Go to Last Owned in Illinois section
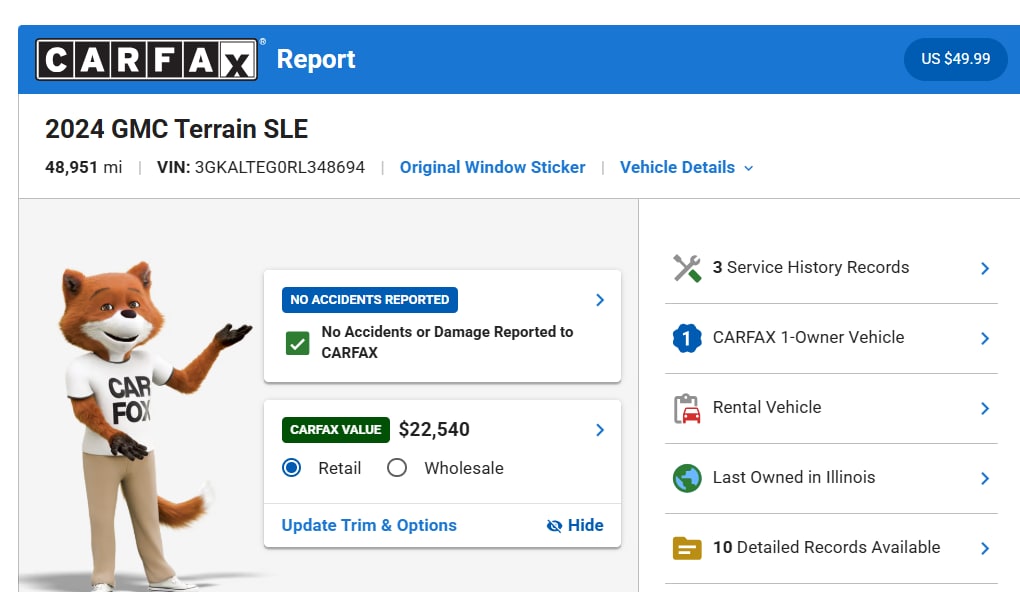The height and width of the screenshot is (592, 1020). (x=831, y=478)
